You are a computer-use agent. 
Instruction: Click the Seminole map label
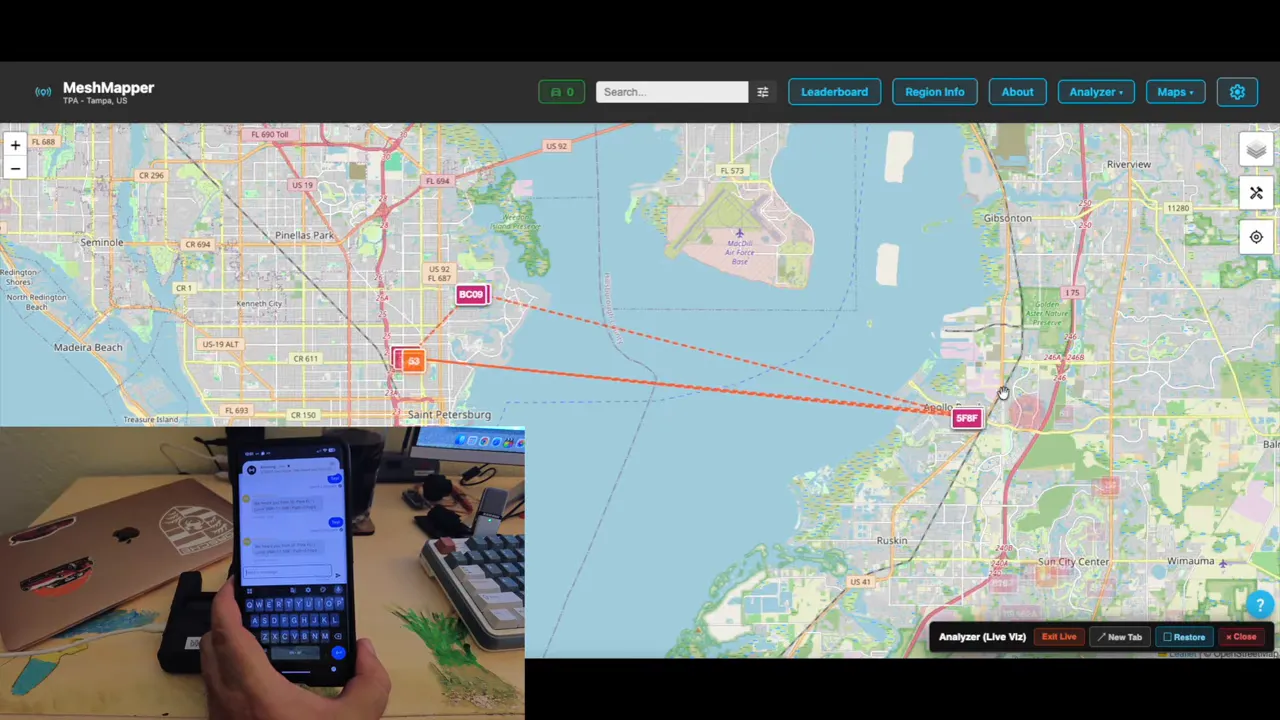[101, 242]
